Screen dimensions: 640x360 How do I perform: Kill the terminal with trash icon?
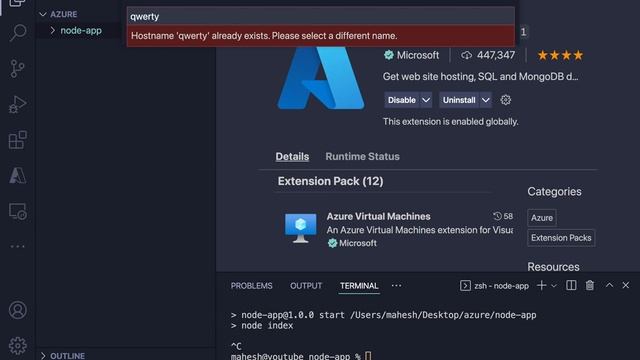tap(590, 285)
